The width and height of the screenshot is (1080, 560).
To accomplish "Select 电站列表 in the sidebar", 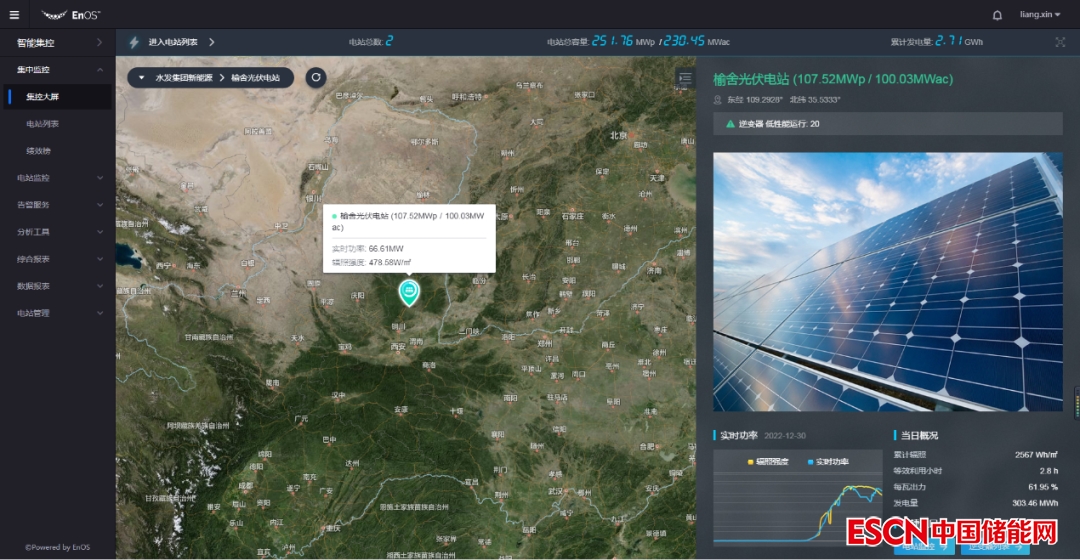I will coord(43,124).
